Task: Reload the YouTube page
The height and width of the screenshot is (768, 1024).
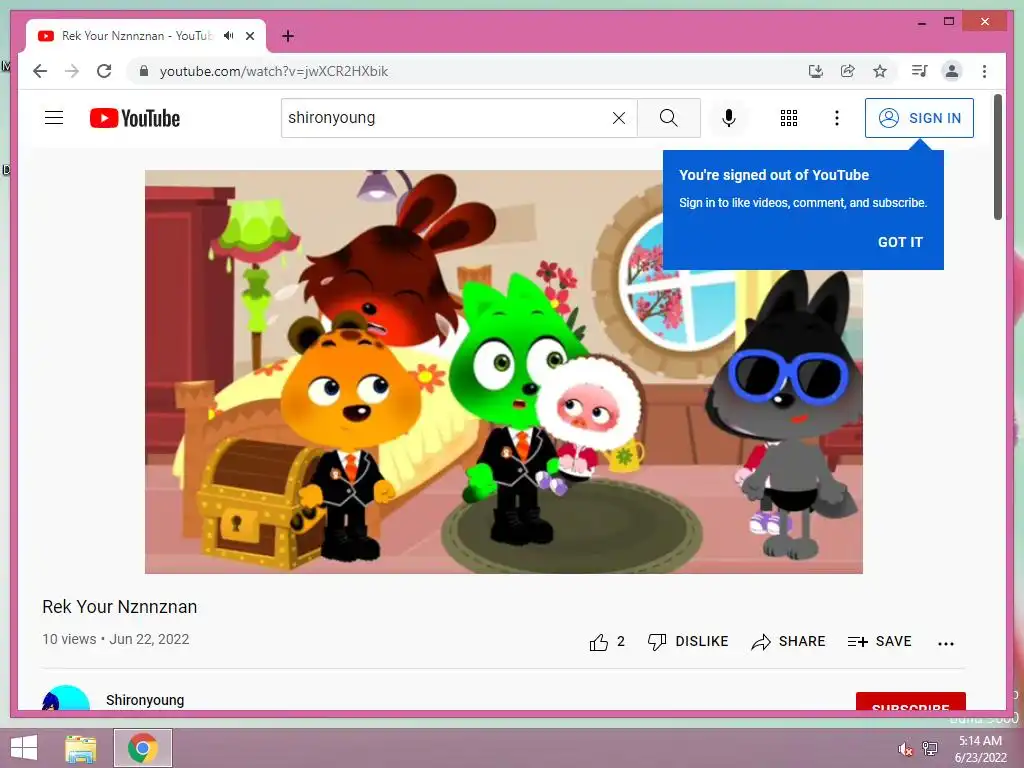Action: point(104,71)
